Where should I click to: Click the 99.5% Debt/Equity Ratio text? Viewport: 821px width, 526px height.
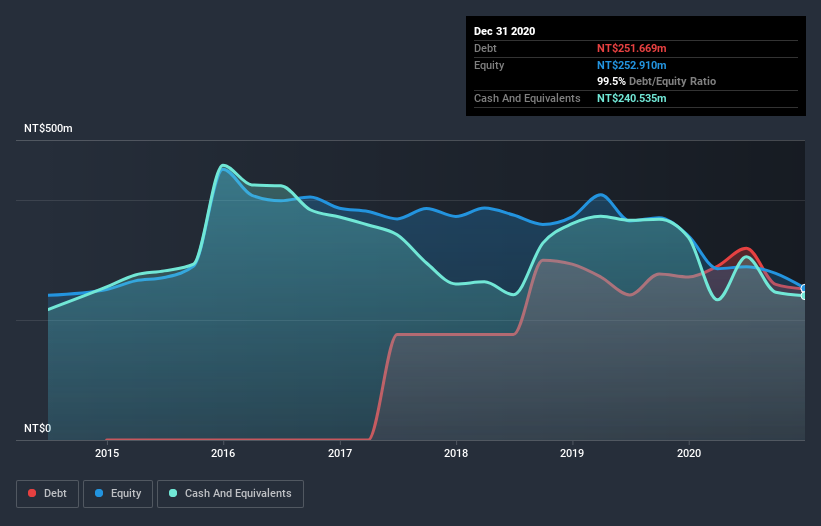pos(657,81)
